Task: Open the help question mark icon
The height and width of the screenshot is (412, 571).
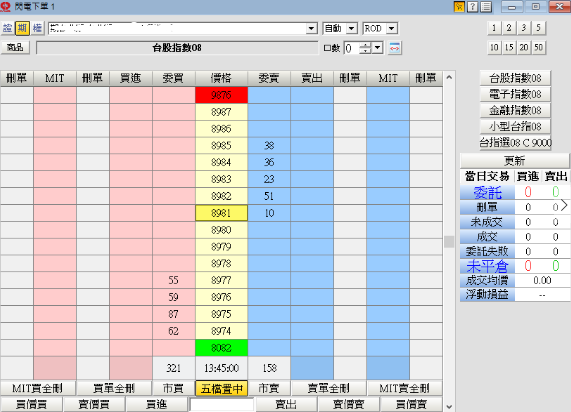Action: tap(472, 7)
